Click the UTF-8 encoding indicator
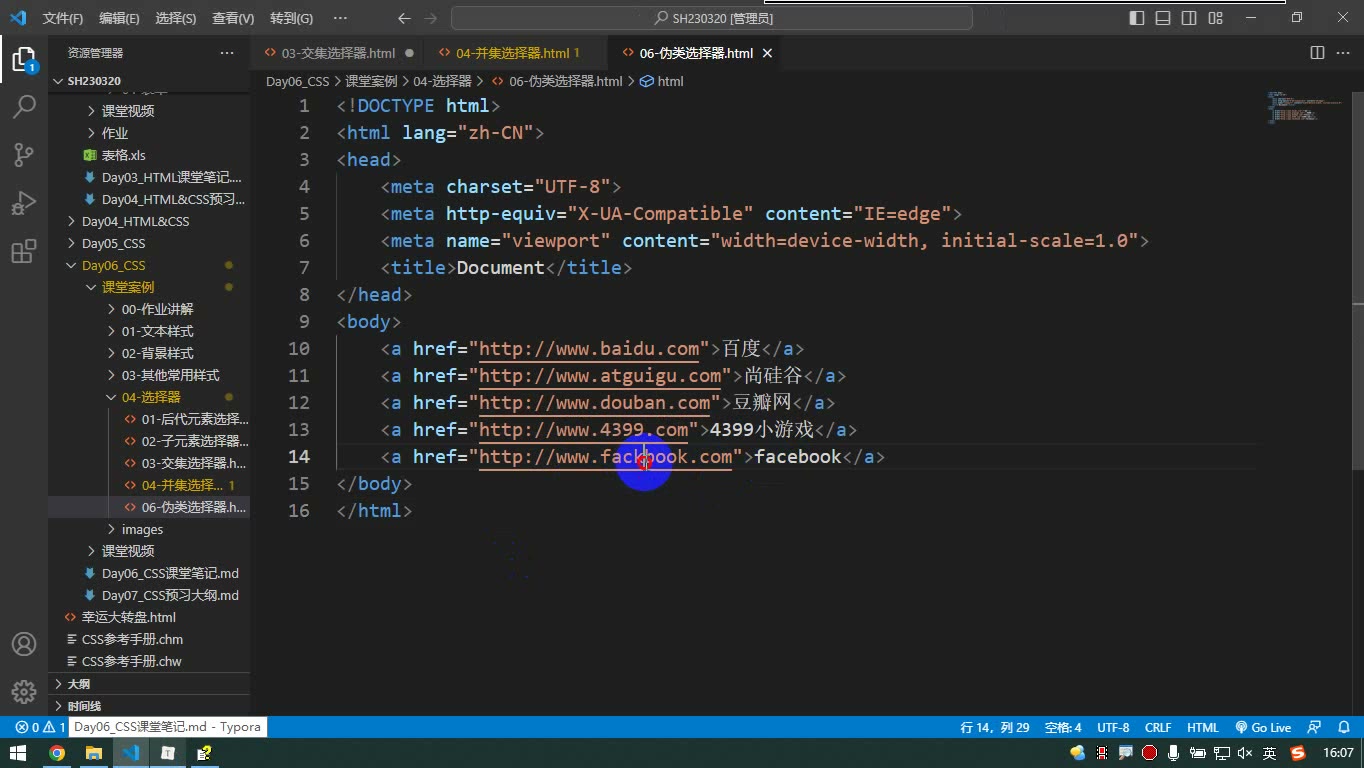 1113,727
